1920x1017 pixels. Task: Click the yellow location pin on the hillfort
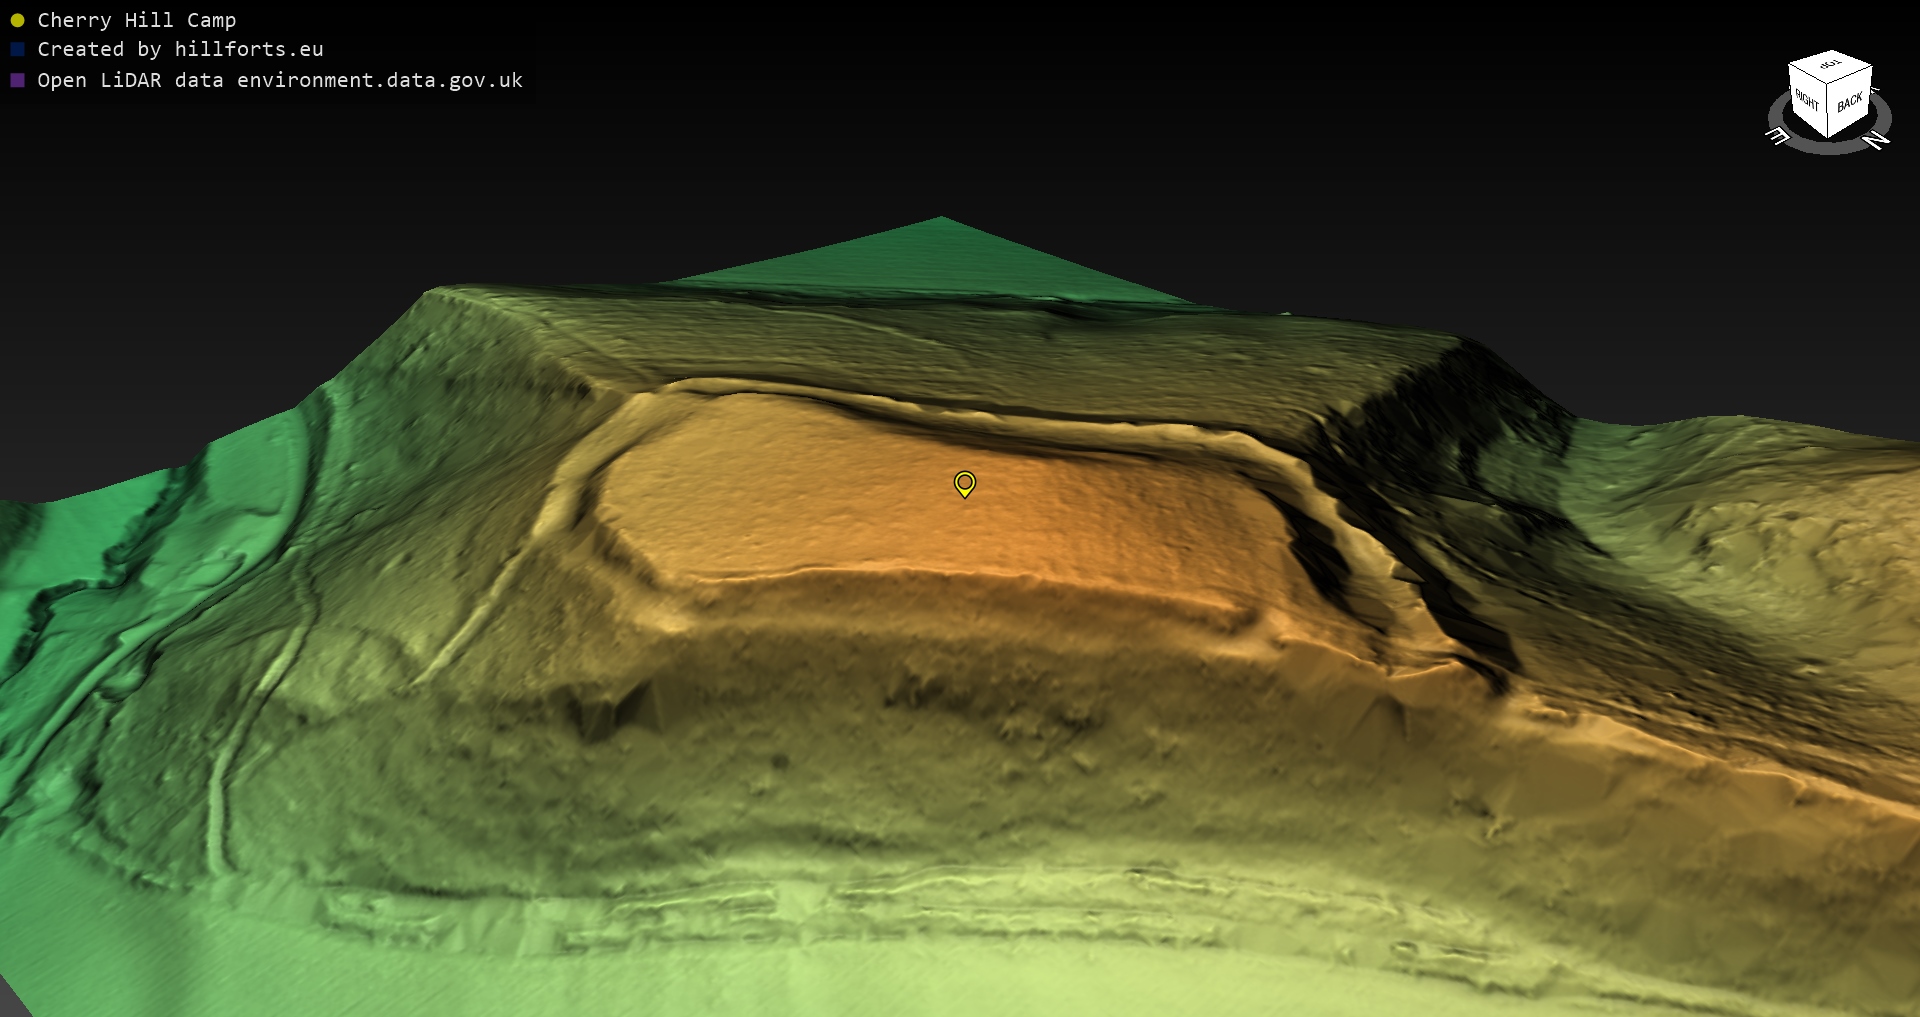click(x=964, y=484)
